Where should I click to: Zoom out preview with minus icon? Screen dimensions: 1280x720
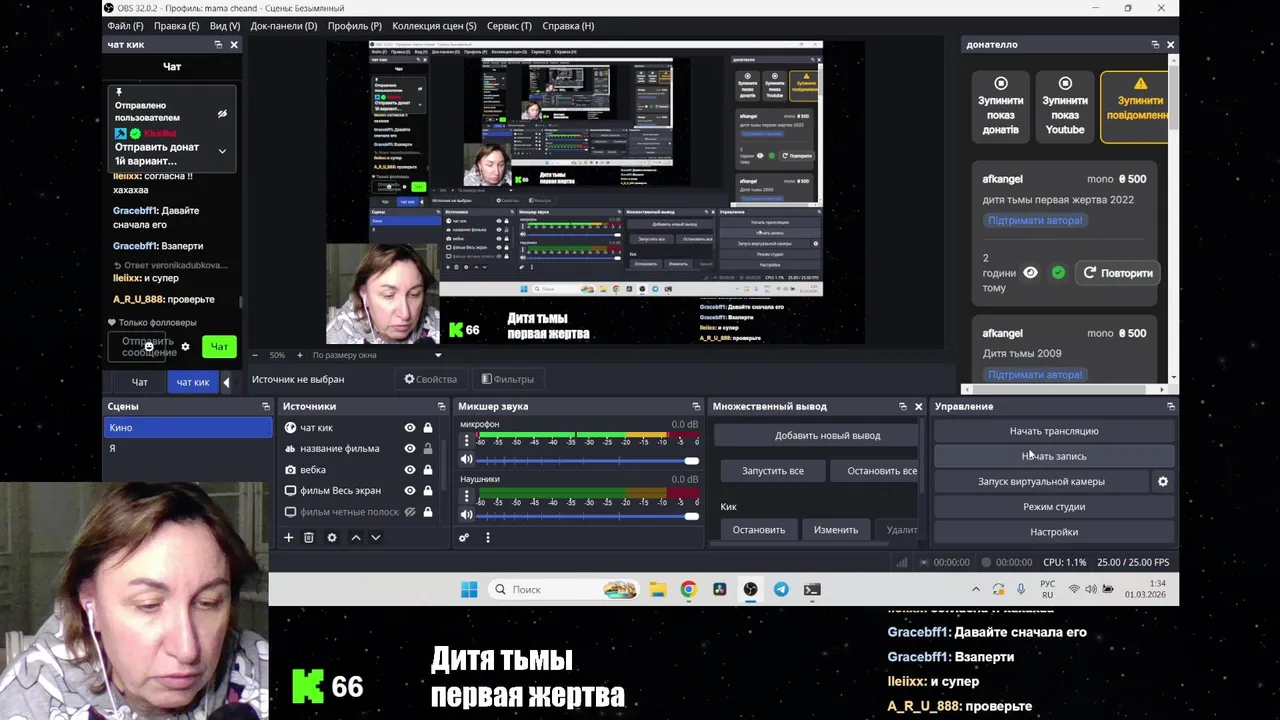tap(254, 355)
